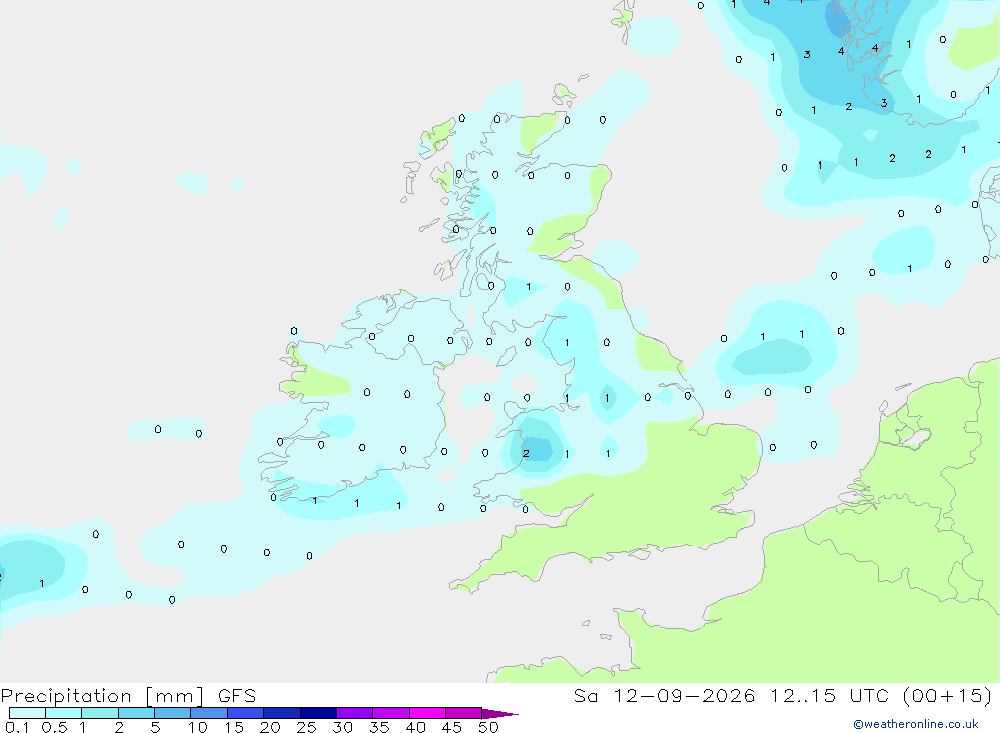Click the 0.1 mm lightest cyan legend swatch
This screenshot has width=1000, height=733.
(27, 713)
